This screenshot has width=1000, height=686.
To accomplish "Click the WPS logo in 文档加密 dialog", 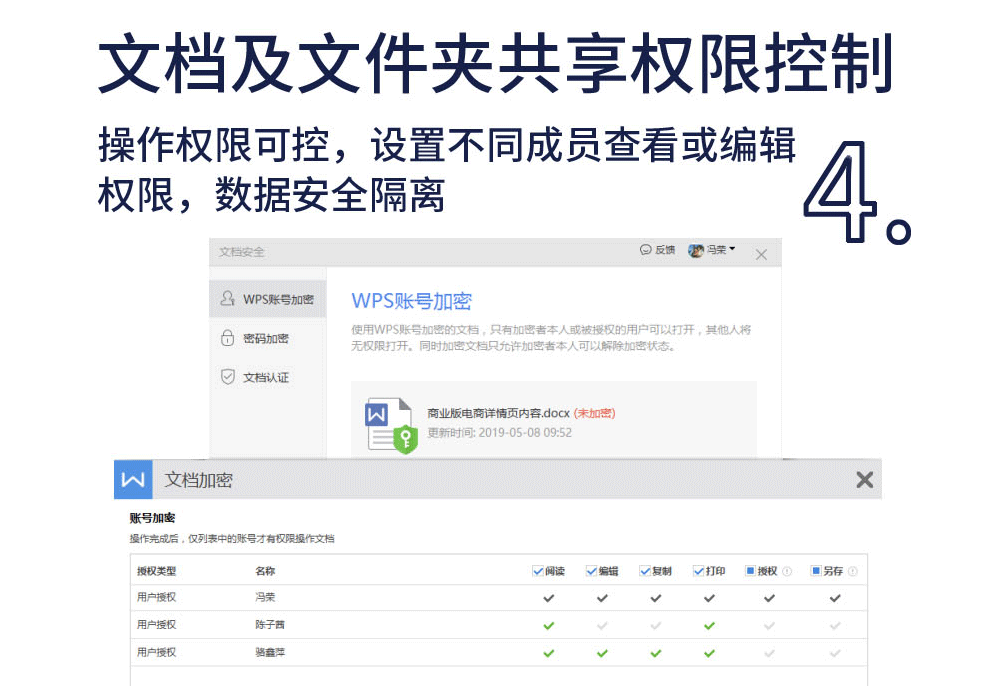I will 133,480.
